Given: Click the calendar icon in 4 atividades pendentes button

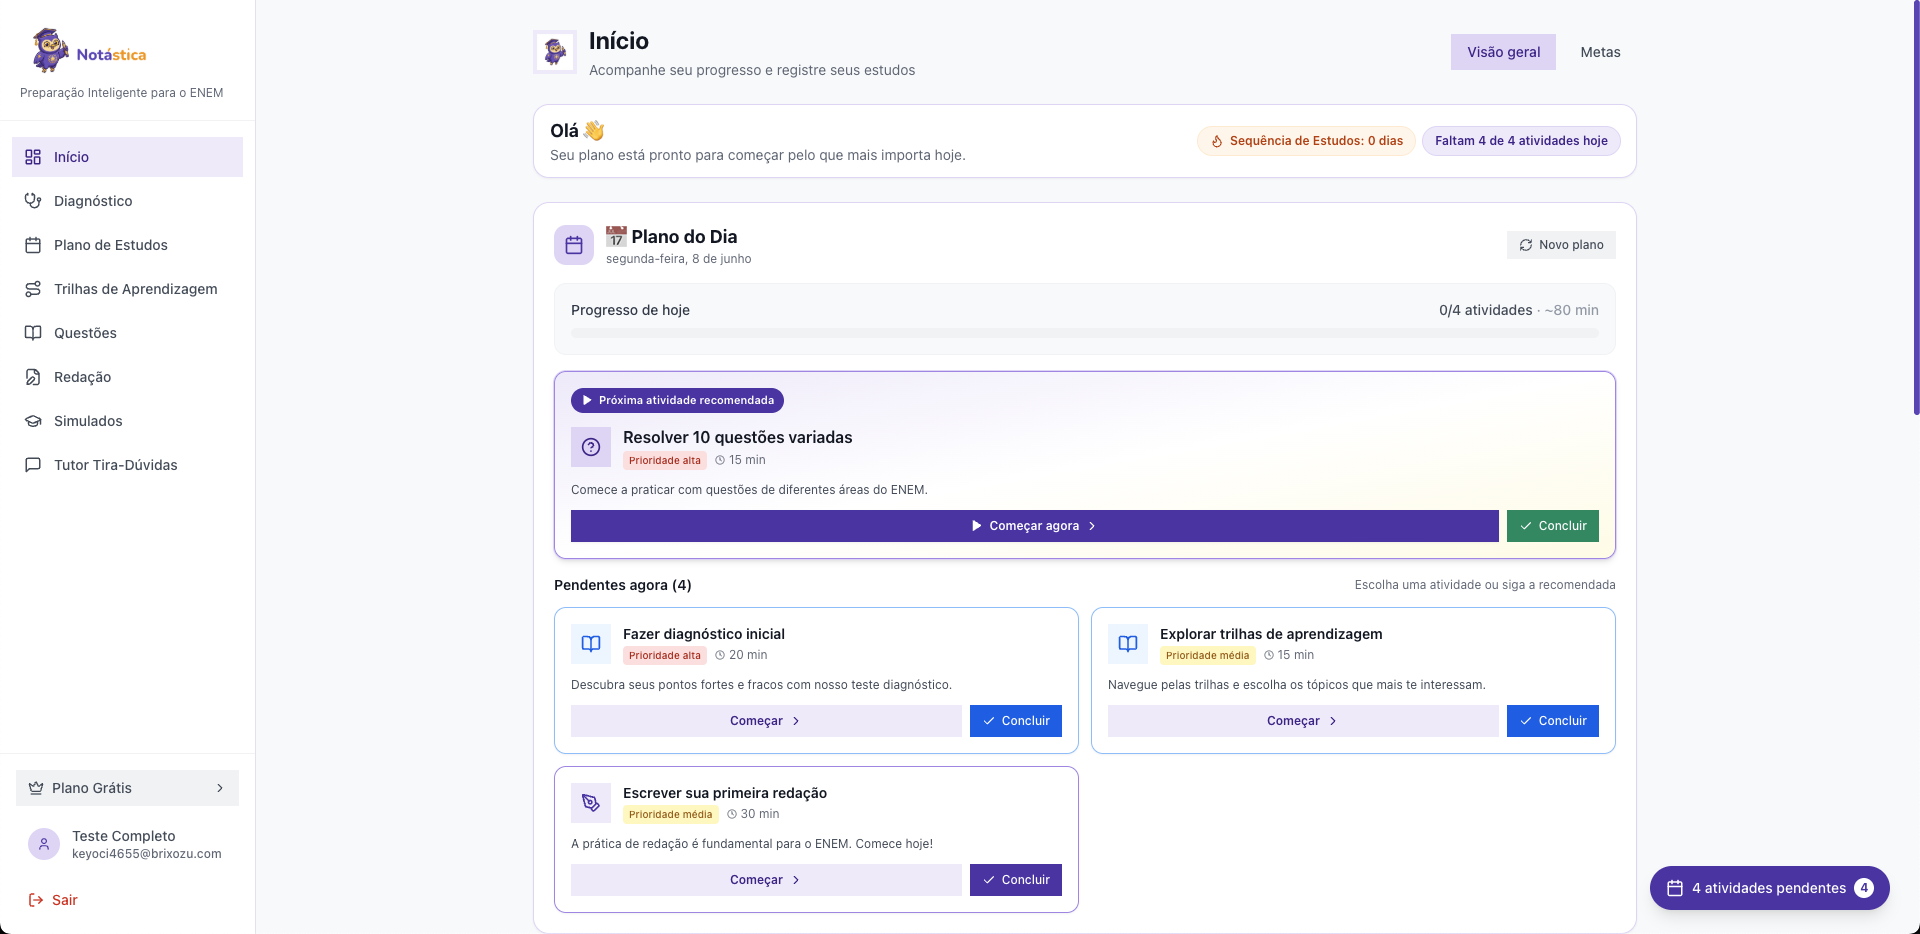Looking at the screenshot, I should coord(1675,888).
